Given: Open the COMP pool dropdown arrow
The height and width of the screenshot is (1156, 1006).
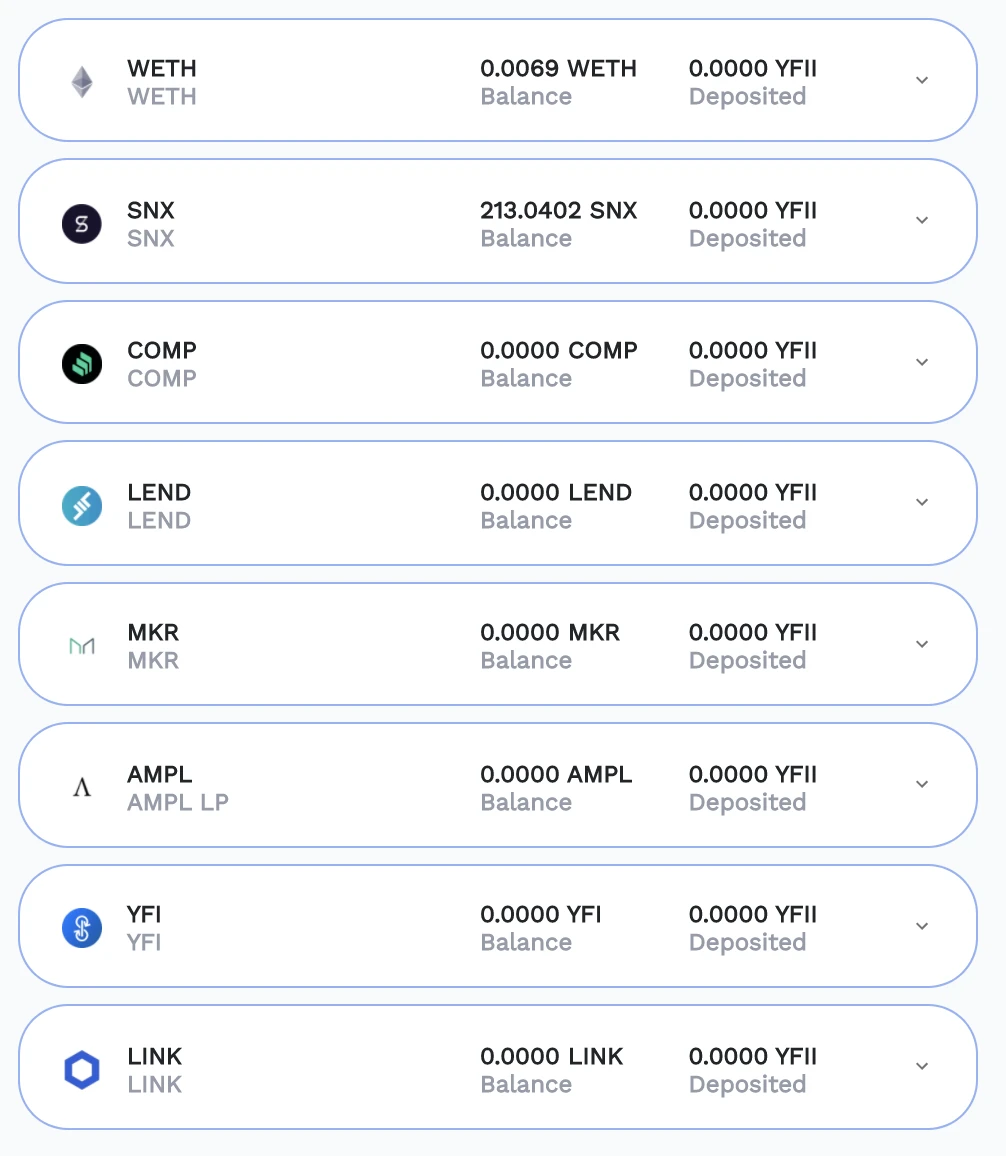Looking at the screenshot, I should point(921,362).
